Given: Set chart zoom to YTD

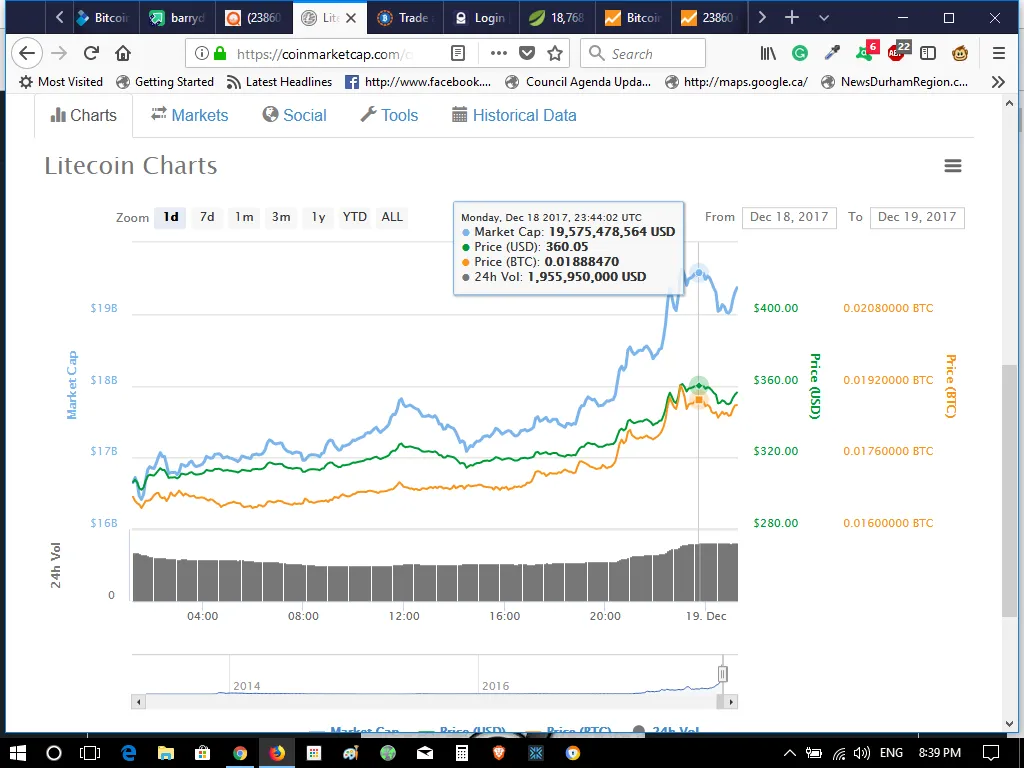Looking at the screenshot, I should pyautogui.click(x=355, y=217).
